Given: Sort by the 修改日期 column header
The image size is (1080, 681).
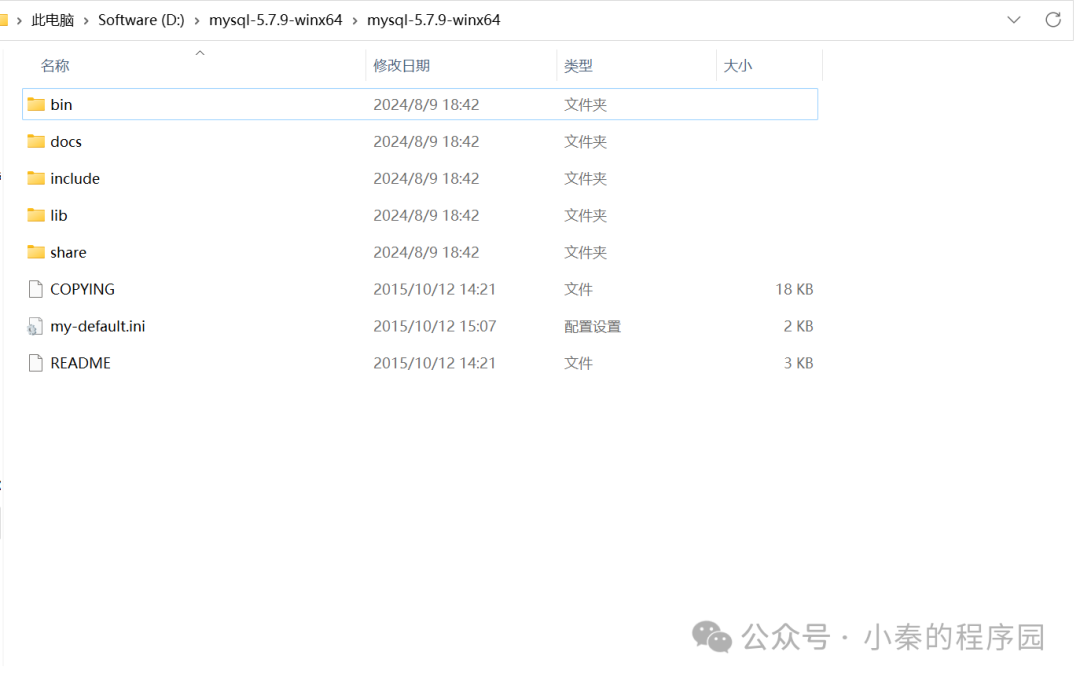Looking at the screenshot, I should click(402, 65).
